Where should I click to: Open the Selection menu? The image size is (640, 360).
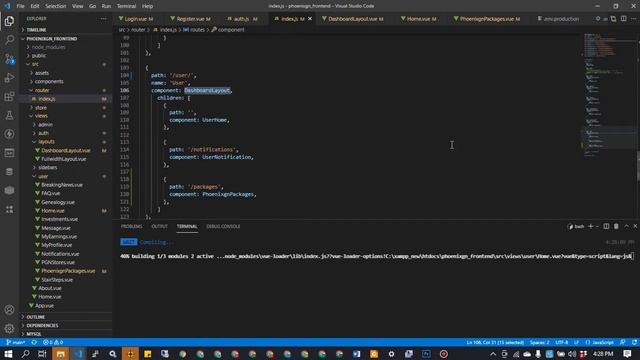point(56,6)
